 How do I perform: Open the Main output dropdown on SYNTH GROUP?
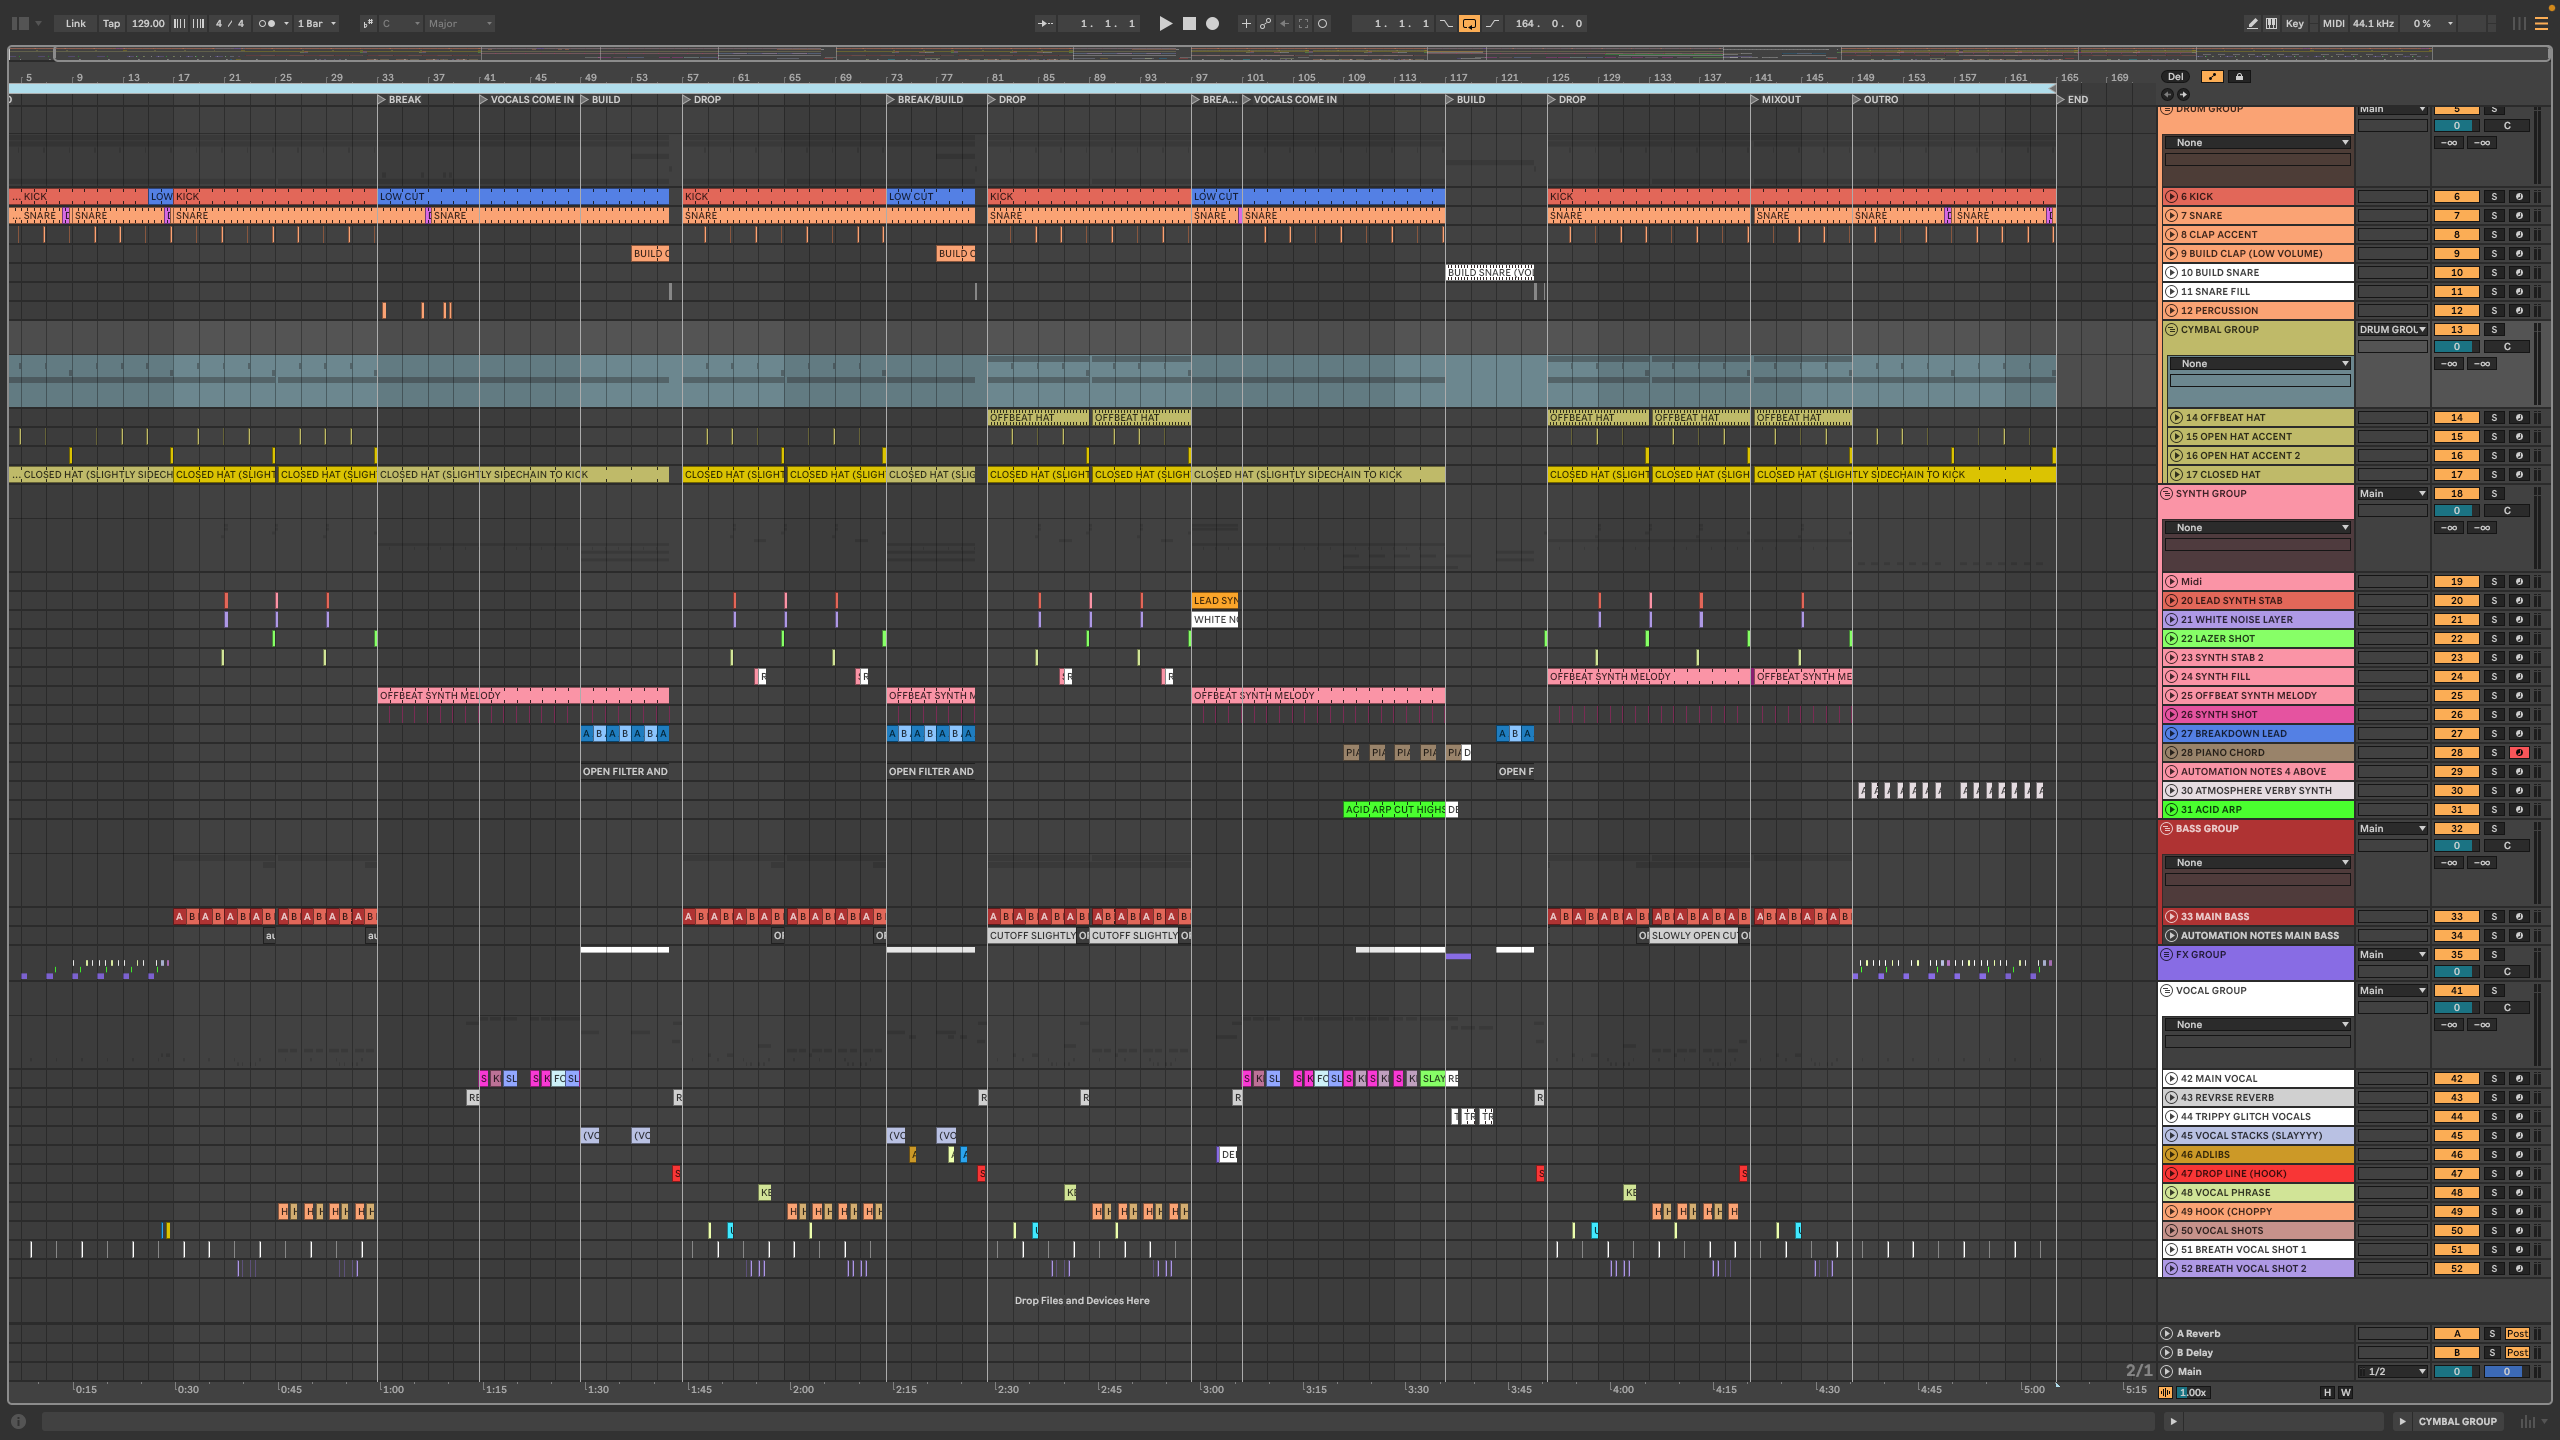point(2393,494)
